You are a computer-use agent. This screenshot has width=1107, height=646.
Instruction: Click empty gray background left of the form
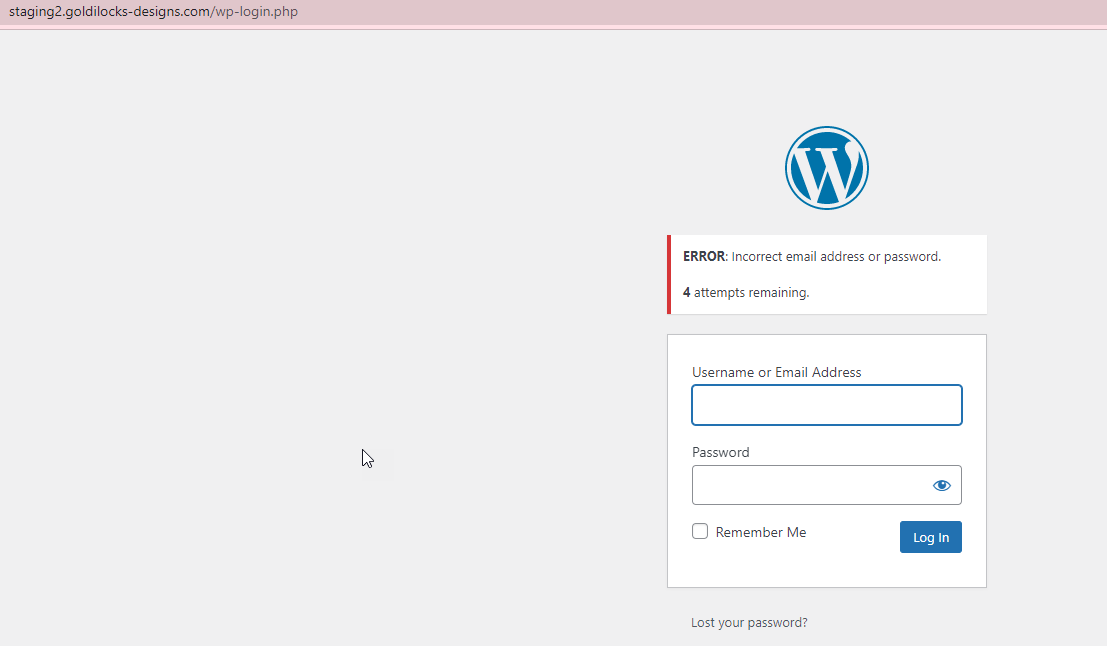point(300,300)
